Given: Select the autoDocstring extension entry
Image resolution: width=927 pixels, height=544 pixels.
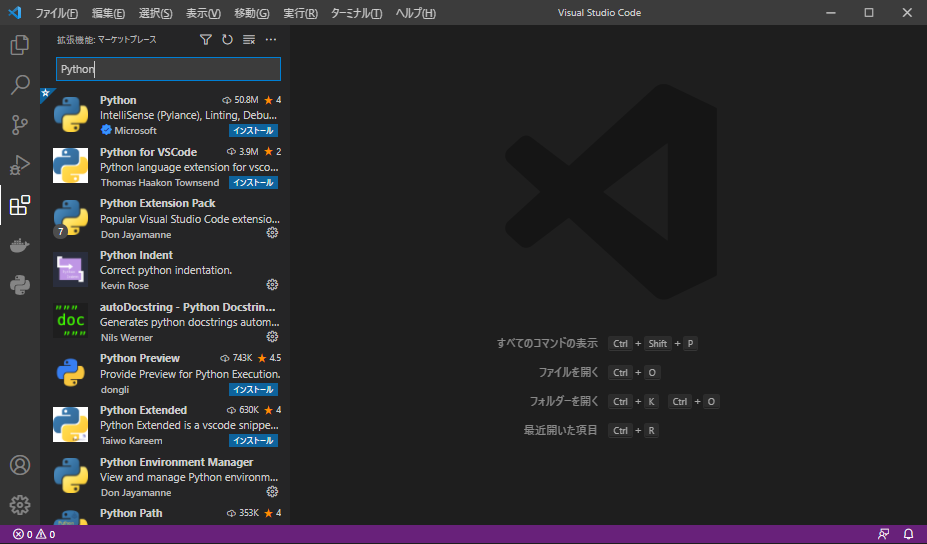Looking at the screenshot, I should [x=165, y=322].
